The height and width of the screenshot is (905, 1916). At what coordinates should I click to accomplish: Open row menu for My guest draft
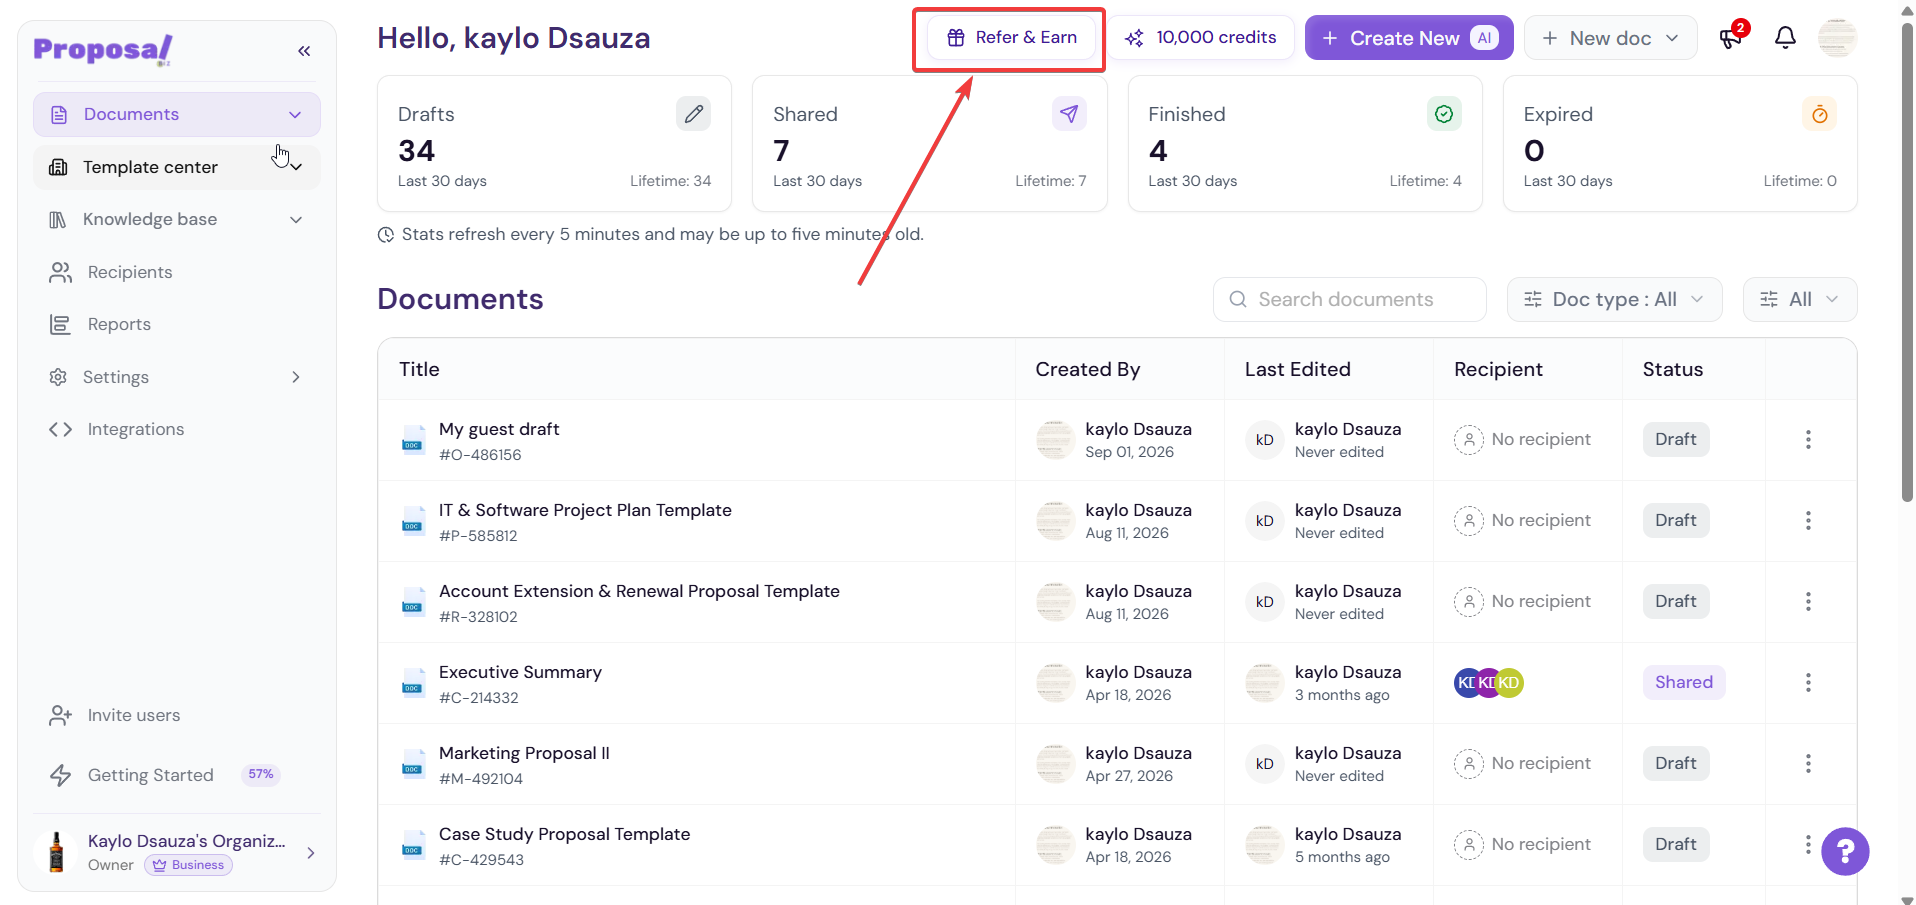(1808, 440)
